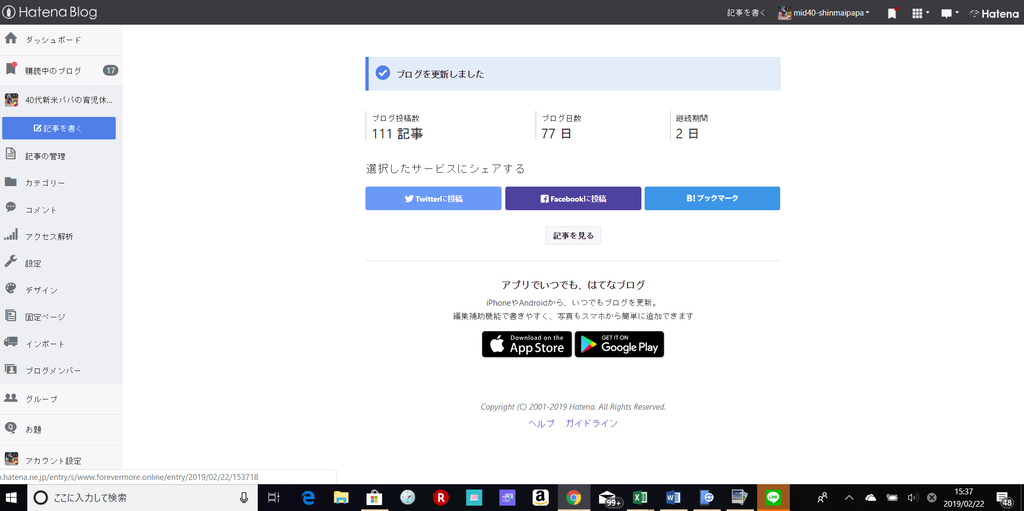The width and height of the screenshot is (1024, 511).
Task: Click the Google Play badge
Action: (619, 344)
